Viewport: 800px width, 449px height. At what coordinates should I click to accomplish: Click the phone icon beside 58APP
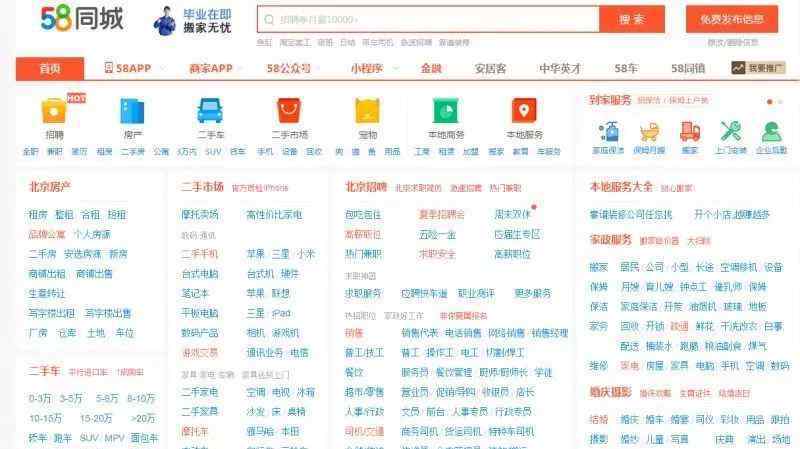[108, 68]
